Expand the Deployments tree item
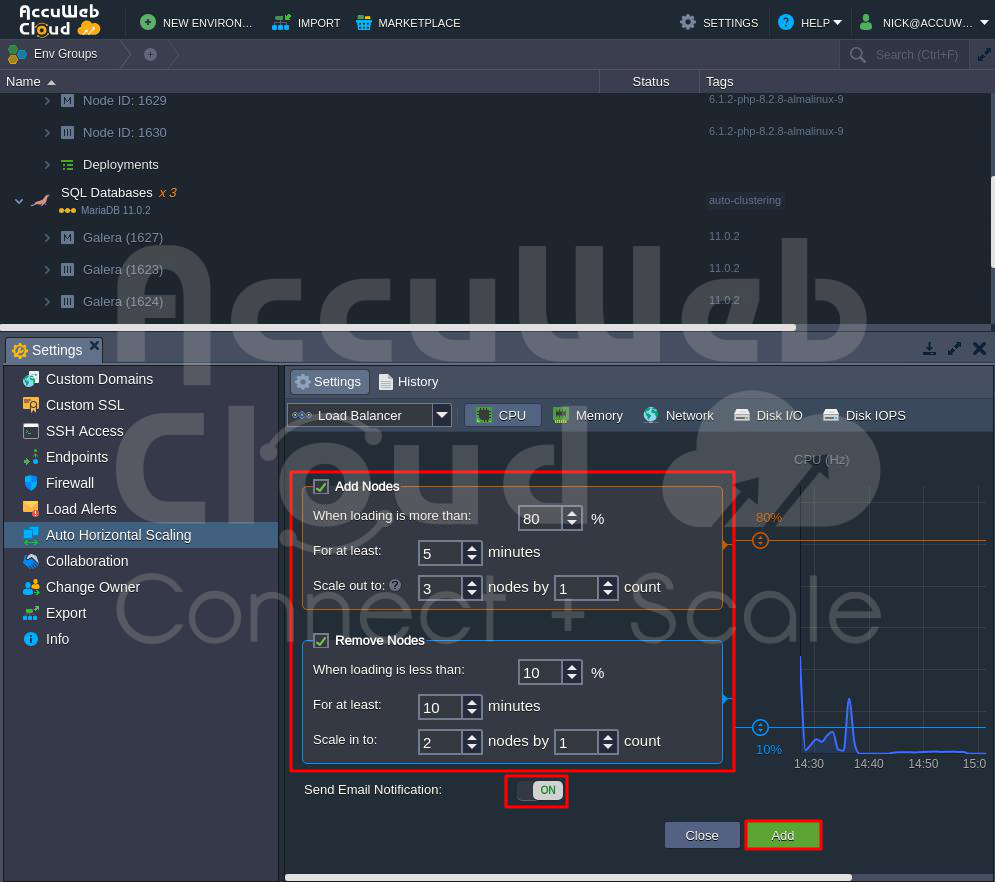995x882 pixels. (47, 164)
